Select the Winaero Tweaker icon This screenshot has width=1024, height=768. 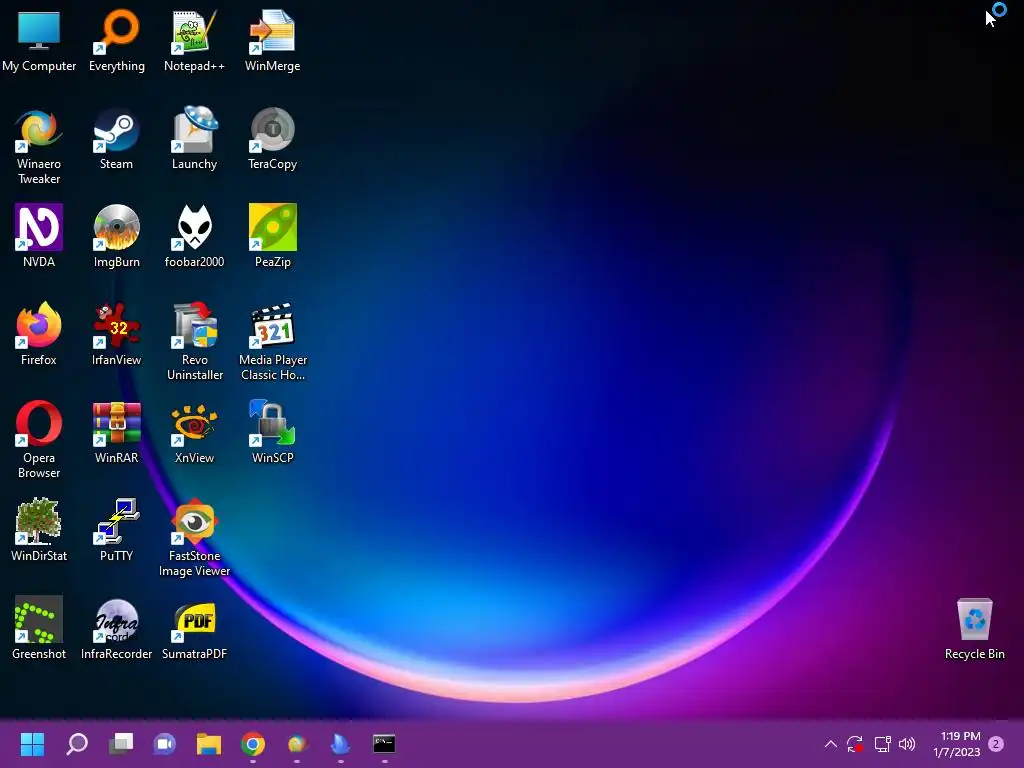(x=39, y=146)
